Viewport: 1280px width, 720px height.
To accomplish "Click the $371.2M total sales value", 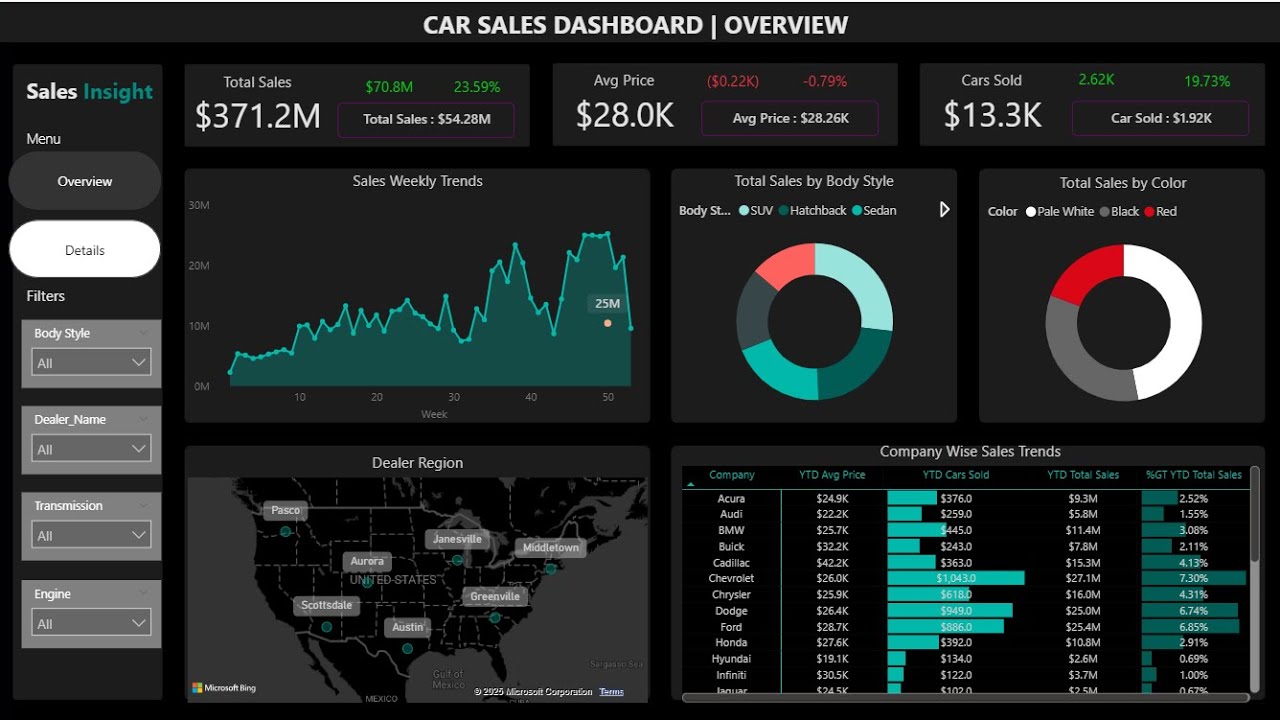I will coord(258,116).
